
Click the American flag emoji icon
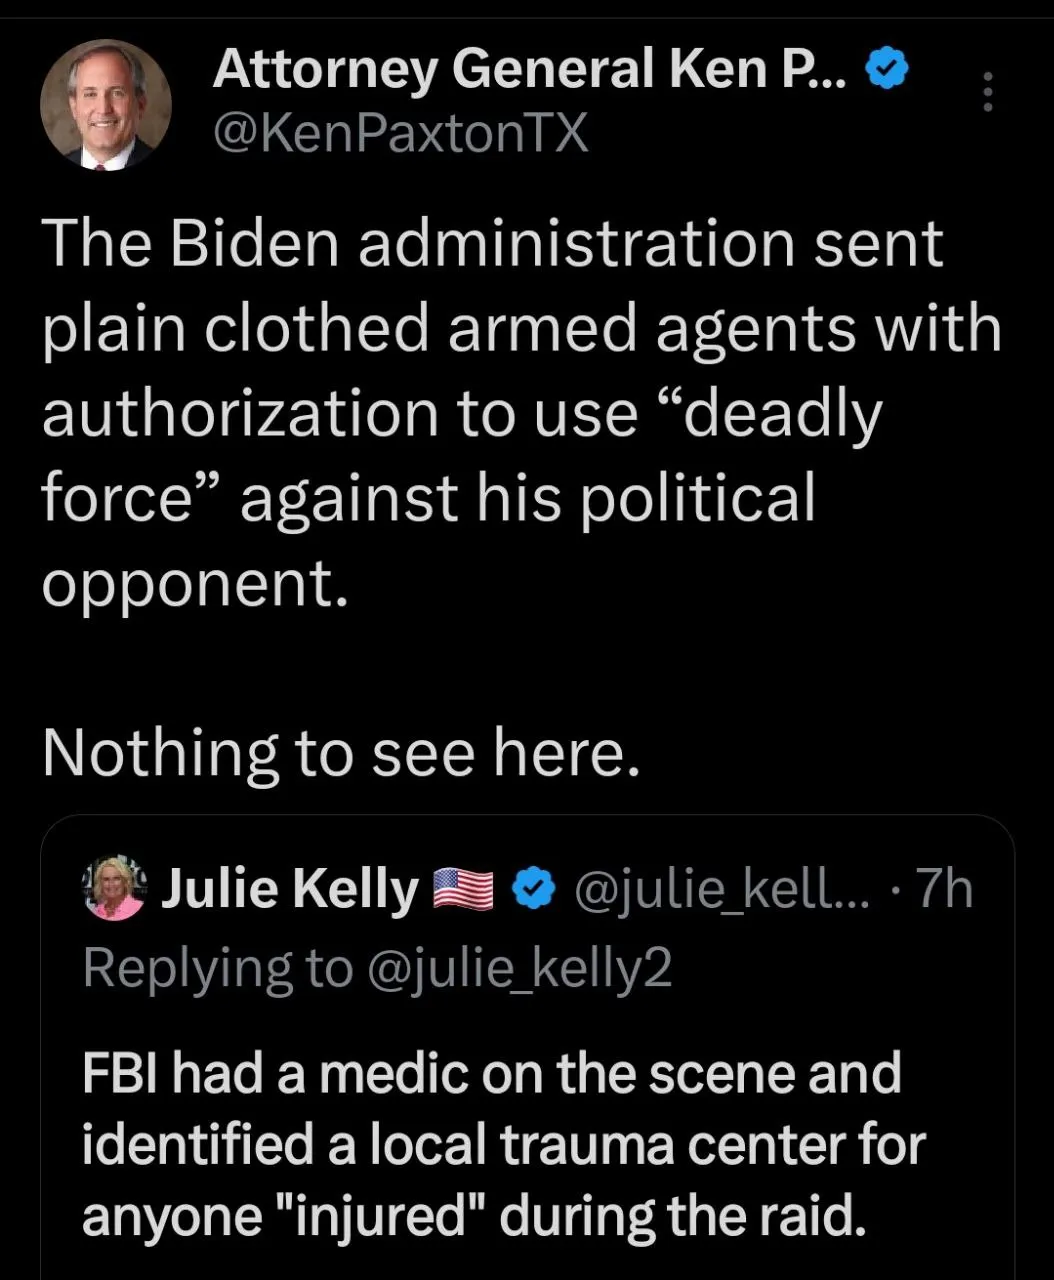coord(464,889)
